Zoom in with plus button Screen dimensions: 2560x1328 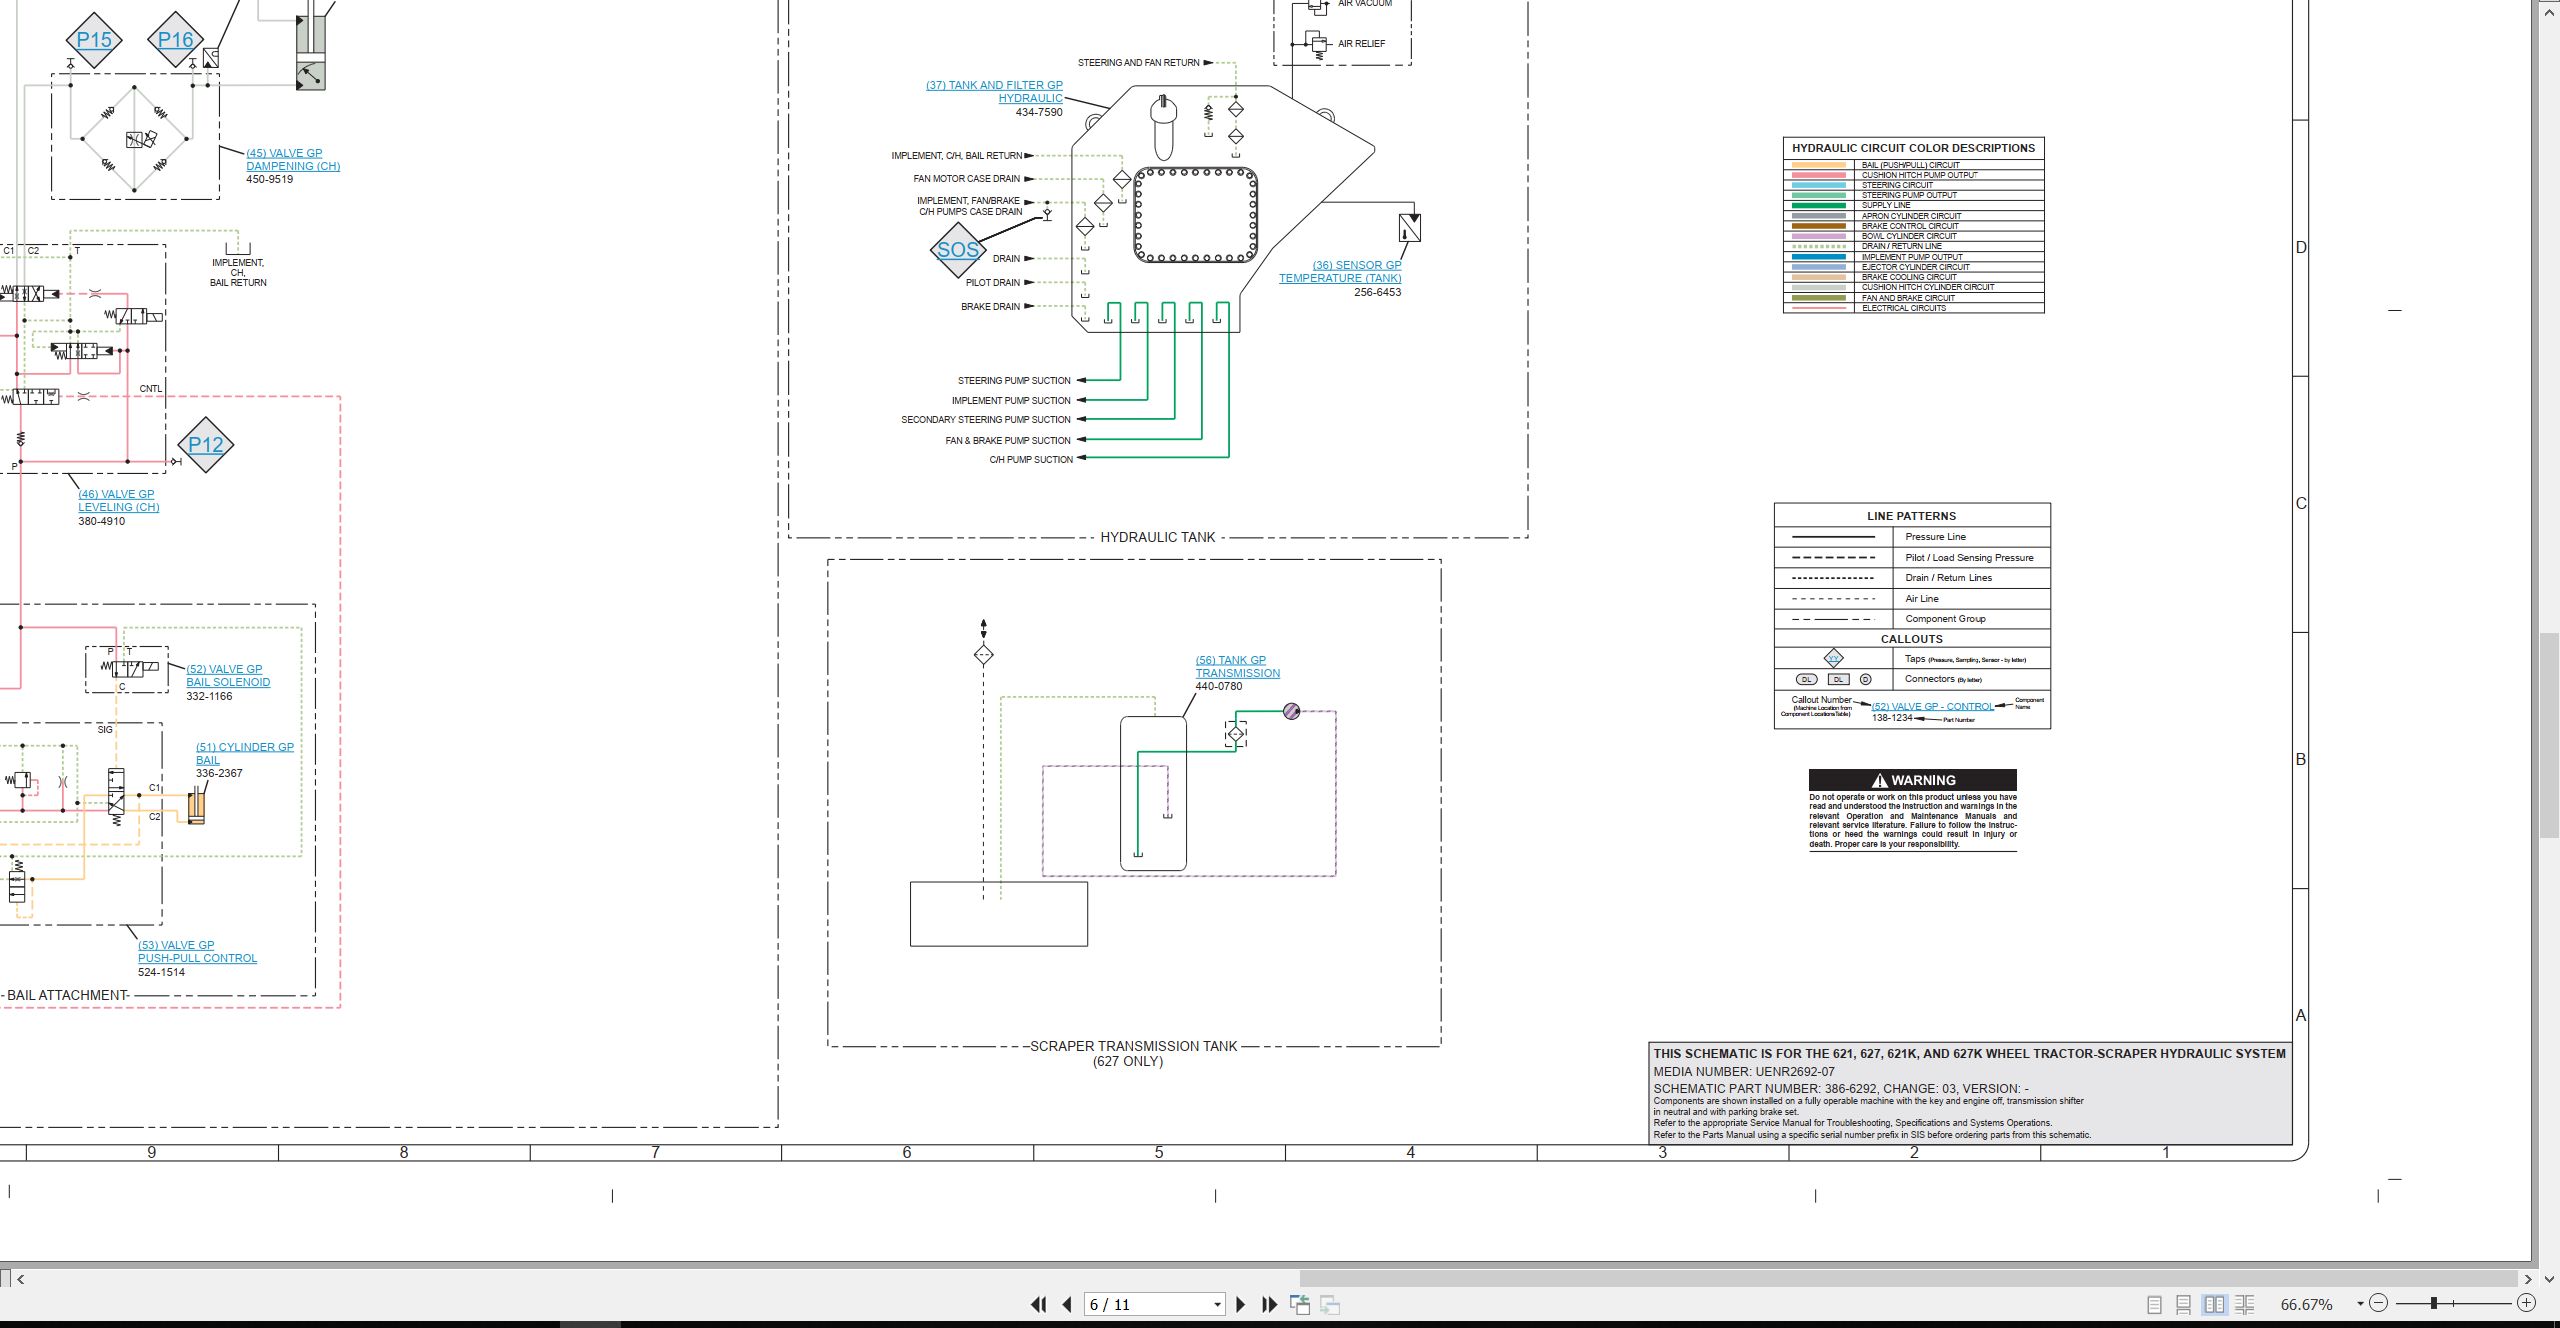2527,1303
